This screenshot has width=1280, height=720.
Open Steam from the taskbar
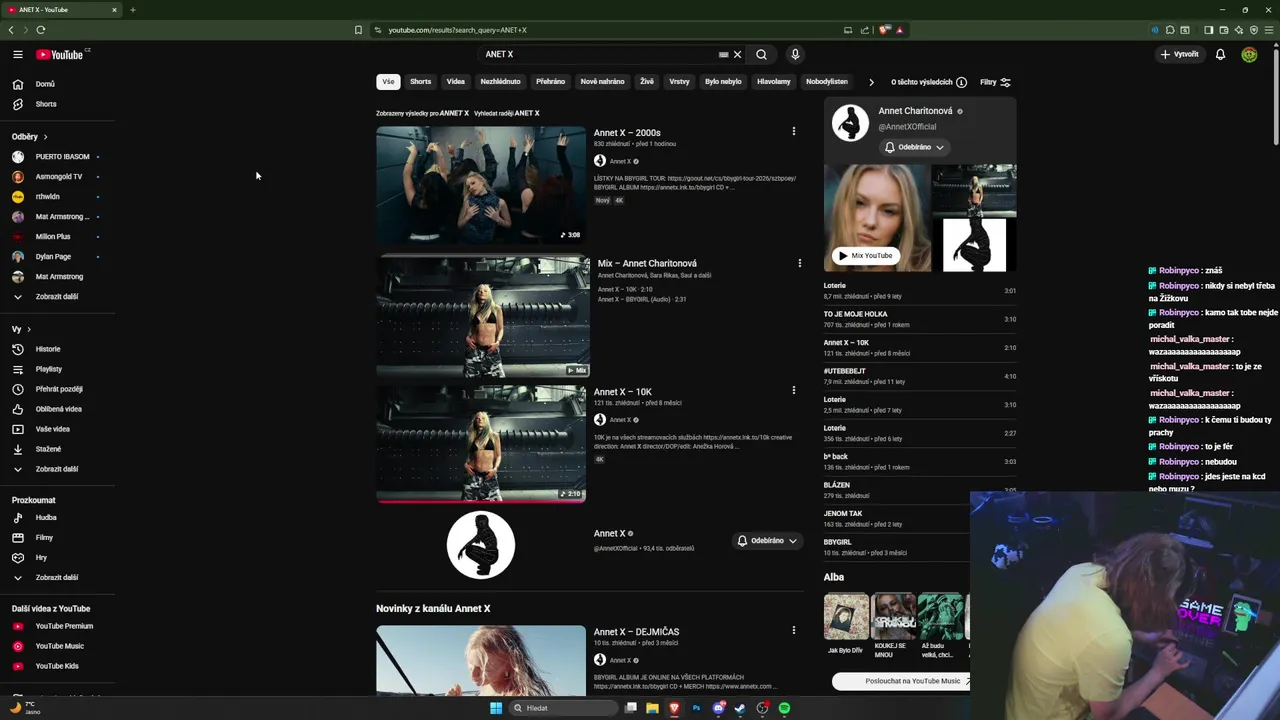coord(740,708)
